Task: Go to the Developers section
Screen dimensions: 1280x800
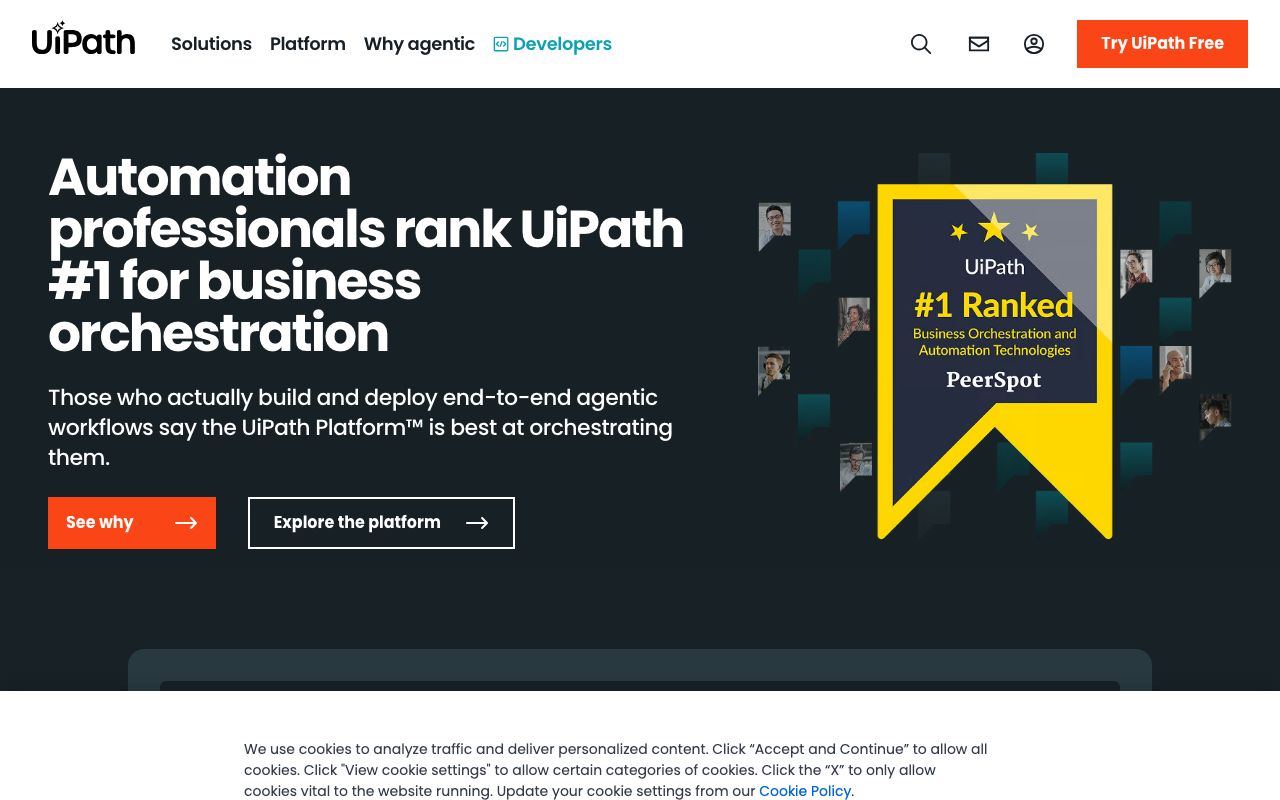Action: tap(552, 44)
